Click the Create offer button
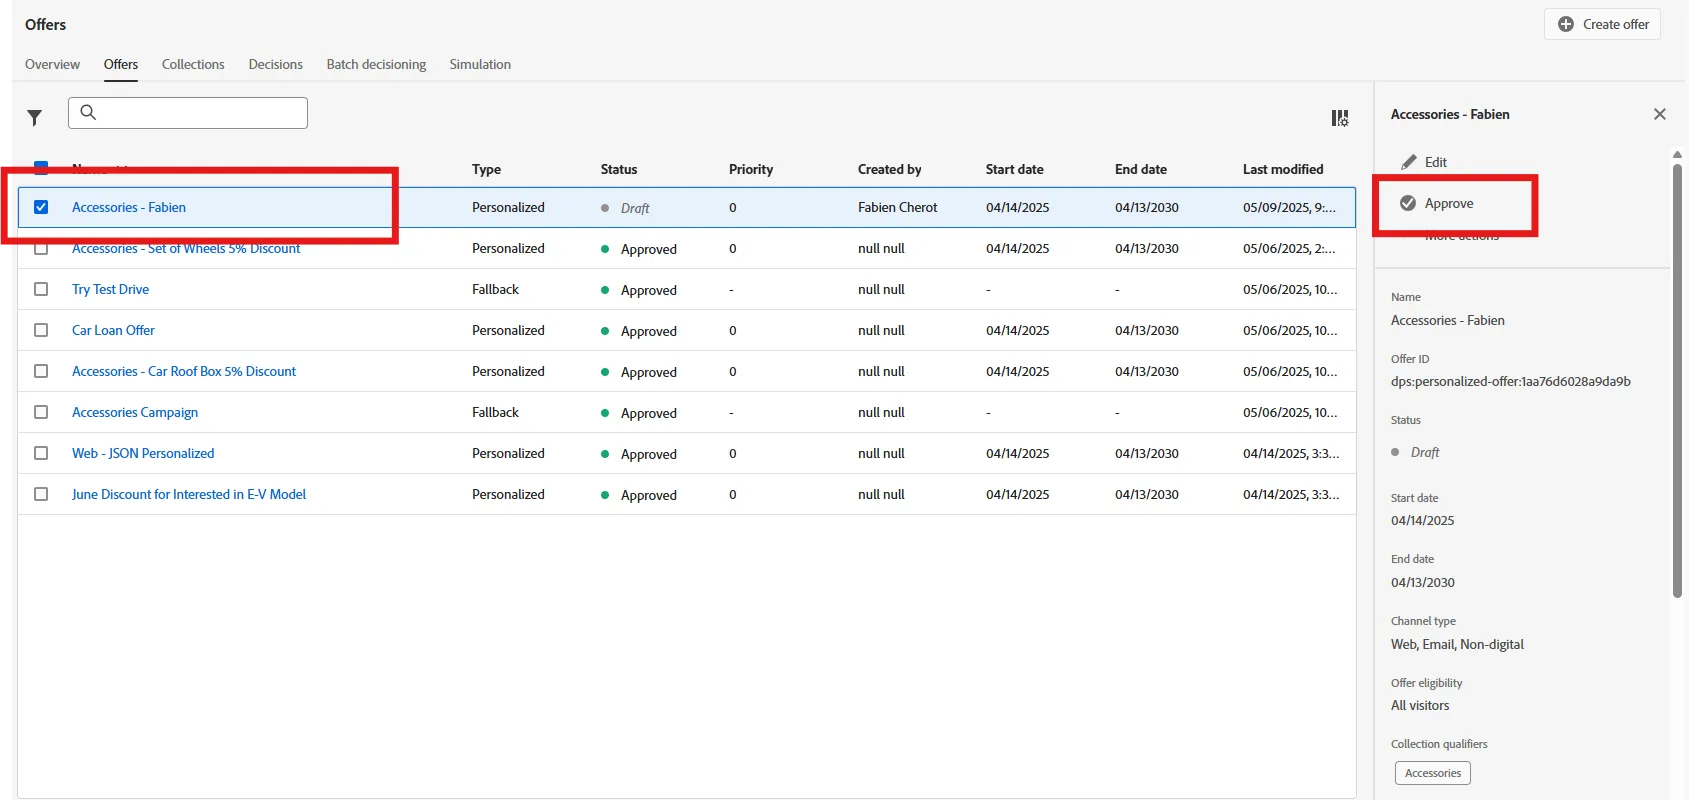 coord(1602,24)
